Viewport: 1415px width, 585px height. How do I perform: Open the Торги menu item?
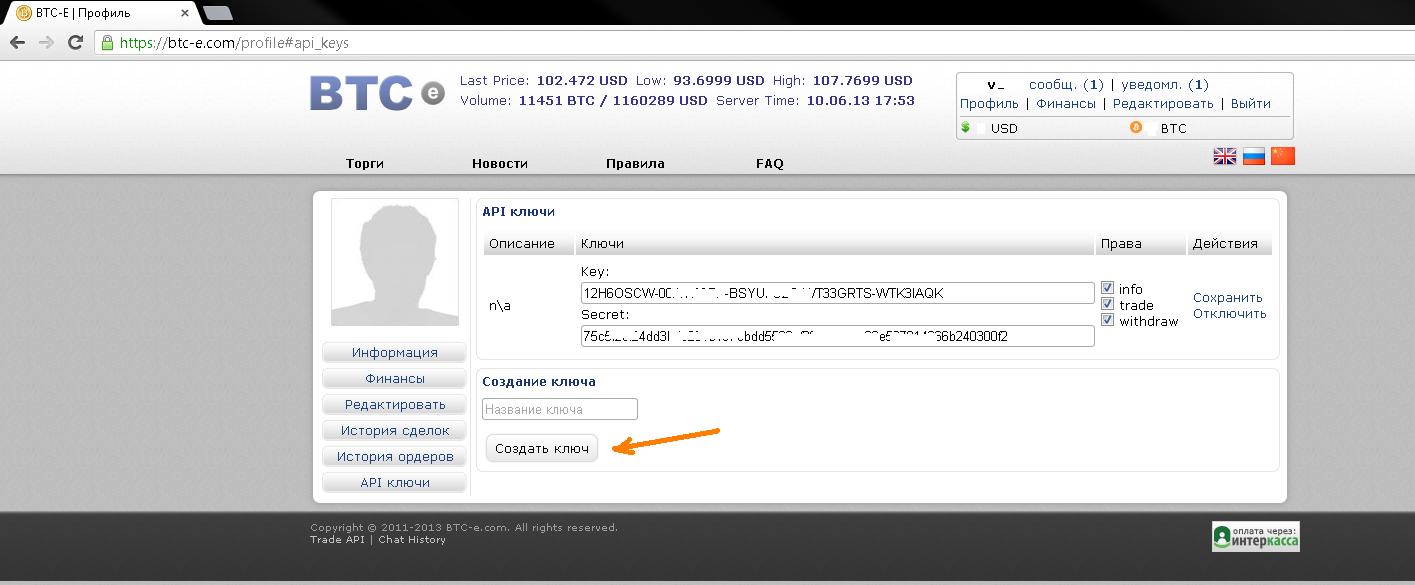coord(365,163)
